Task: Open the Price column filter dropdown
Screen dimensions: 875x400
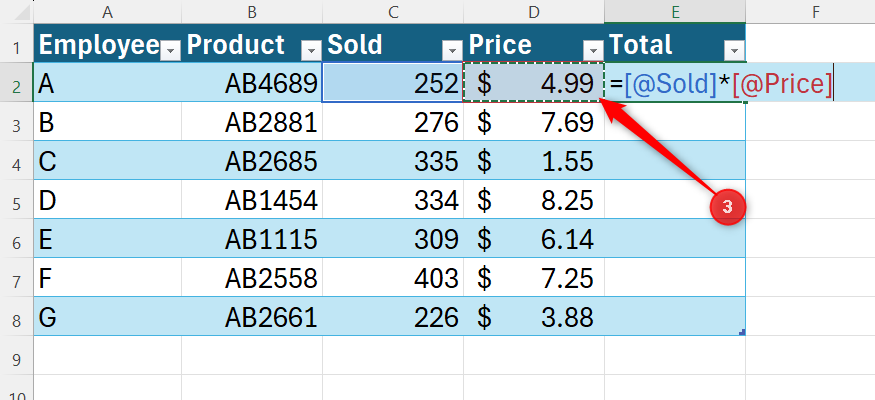Action: click(593, 51)
